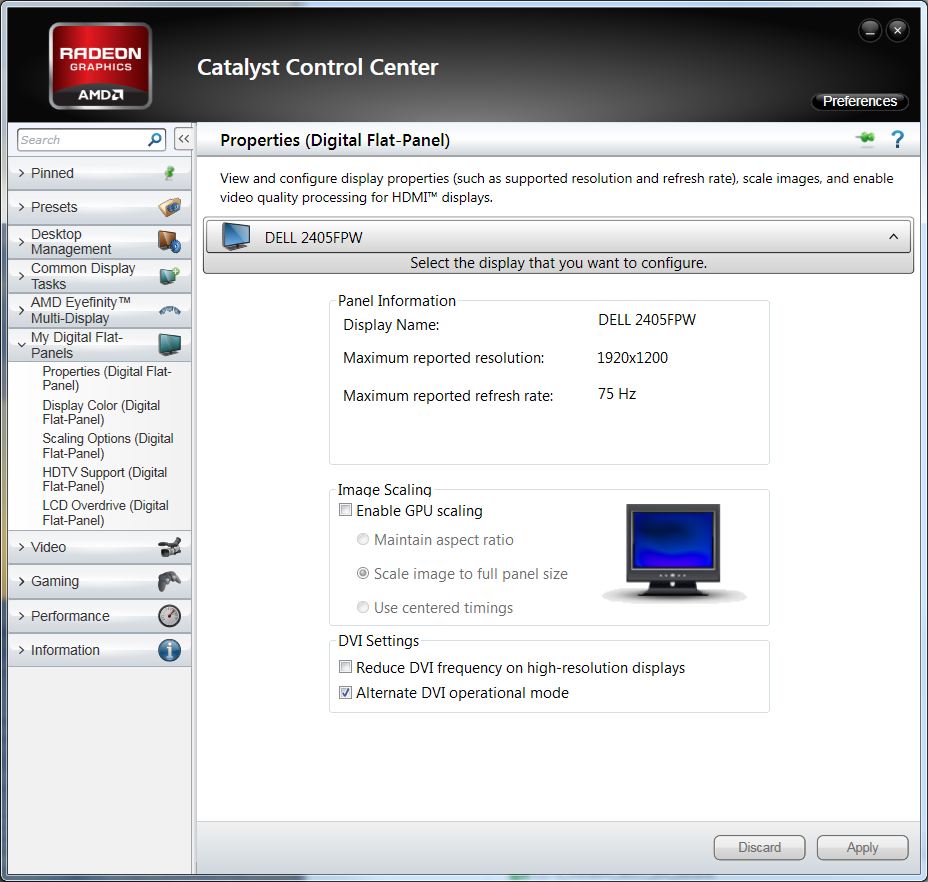Viewport: 928px width, 882px height.
Task: Collapse the sidebar with double-arrow button
Action: tap(184, 139)
